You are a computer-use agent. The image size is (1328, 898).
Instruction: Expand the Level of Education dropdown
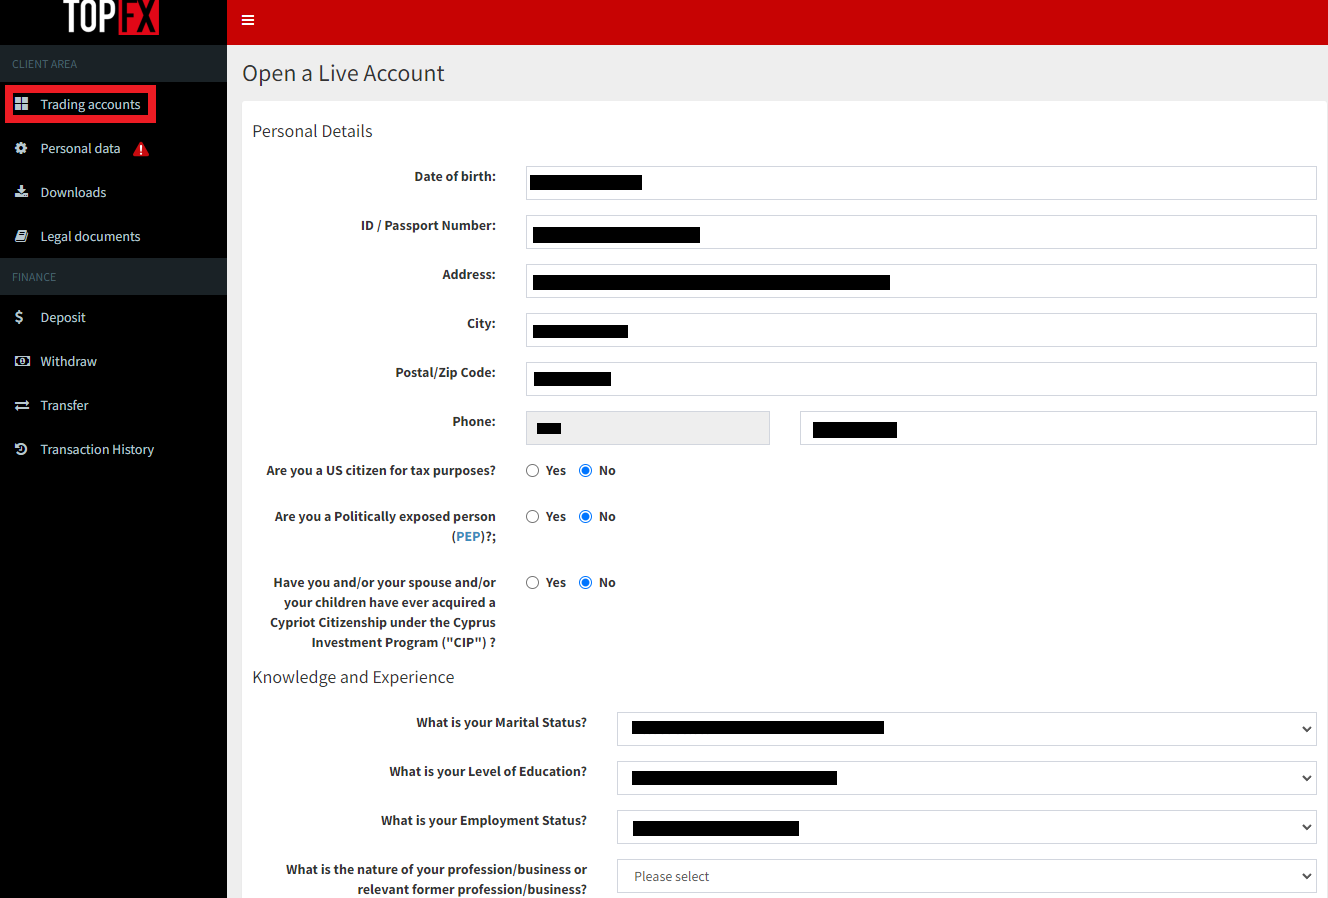pyautogui.click(x=966, y=778)
